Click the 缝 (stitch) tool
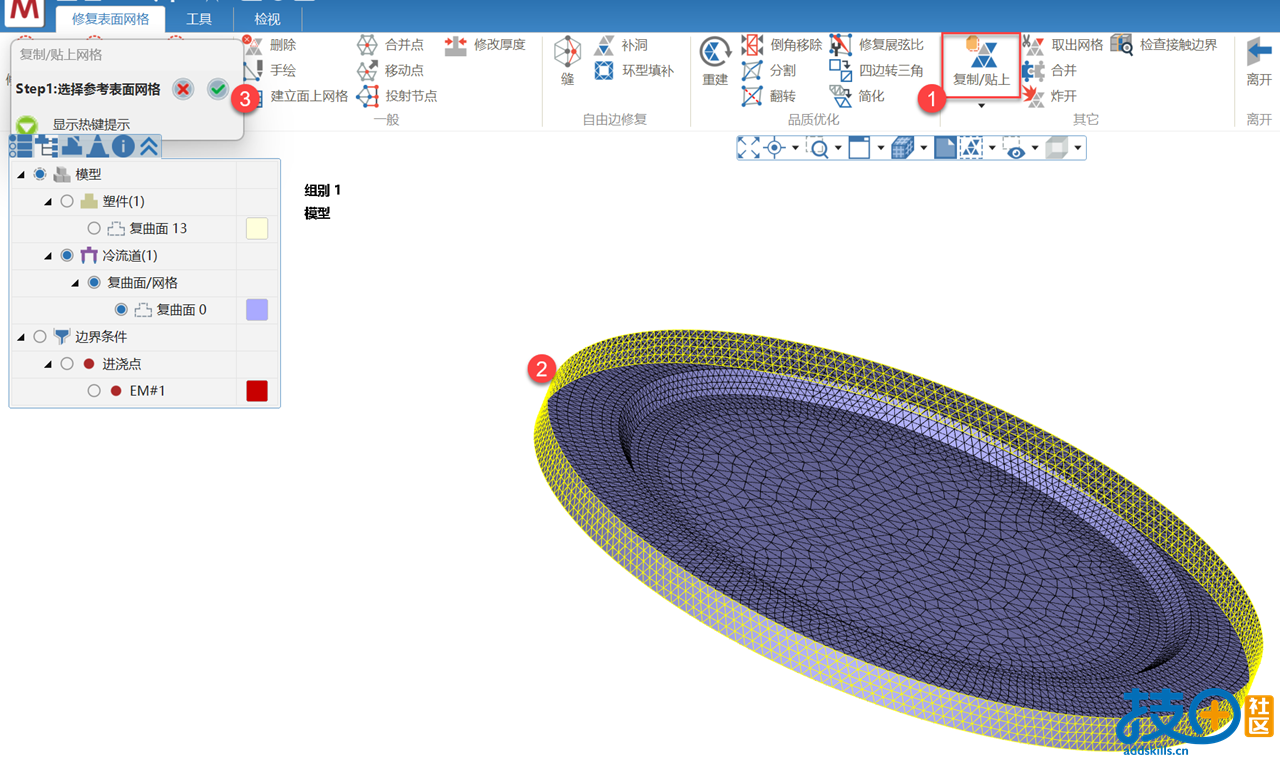Image resolution: width=1280 pixels, height=762 pixels. click(568, 61)
